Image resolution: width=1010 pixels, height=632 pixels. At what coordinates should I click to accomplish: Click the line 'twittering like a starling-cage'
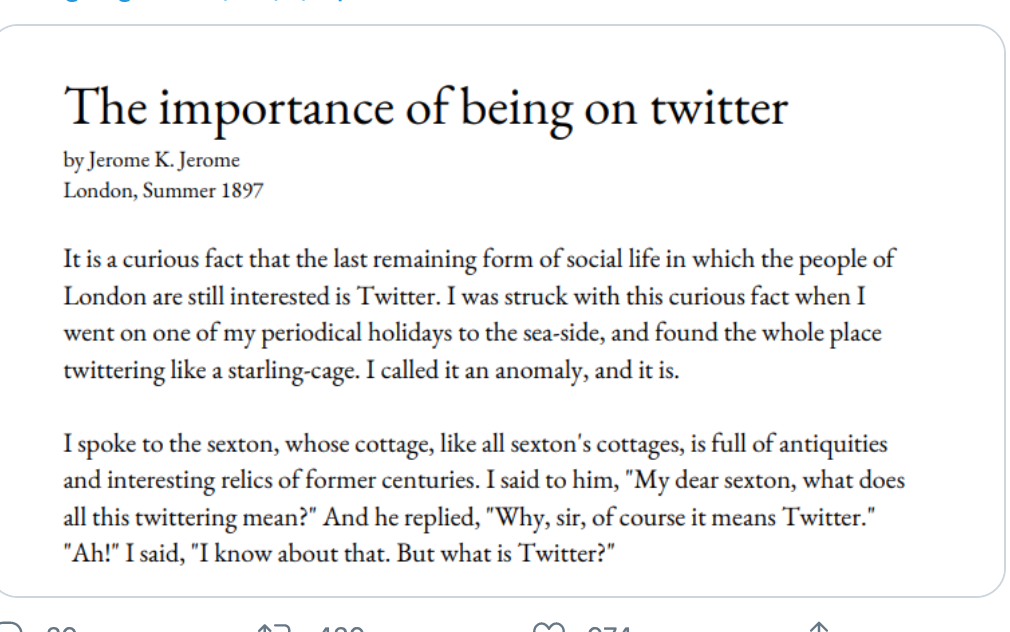coord(371,371)
